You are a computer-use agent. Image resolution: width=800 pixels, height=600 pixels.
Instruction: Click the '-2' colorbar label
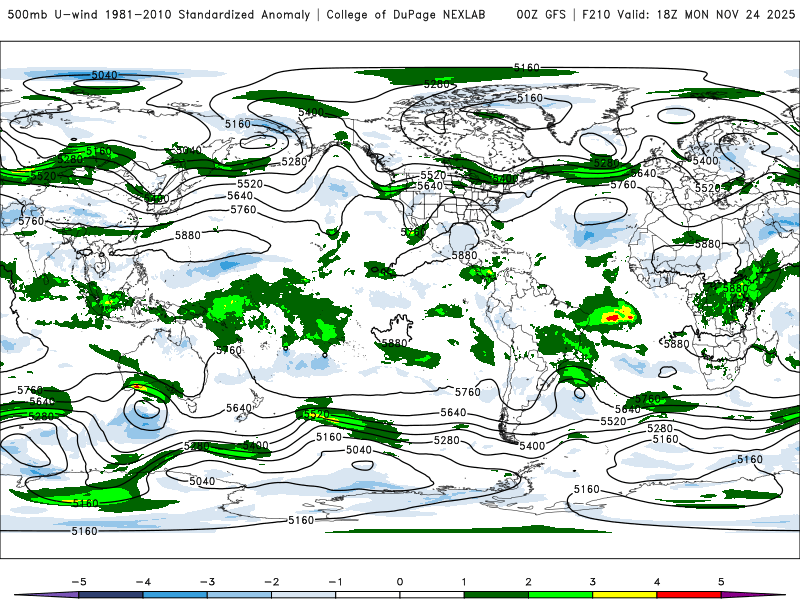(271, 582)
